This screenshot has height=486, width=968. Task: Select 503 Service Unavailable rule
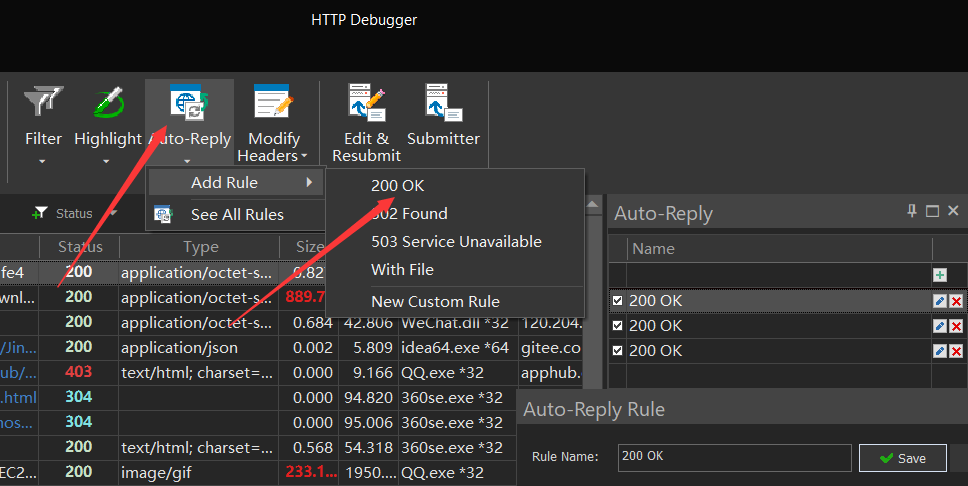point(456,241)
